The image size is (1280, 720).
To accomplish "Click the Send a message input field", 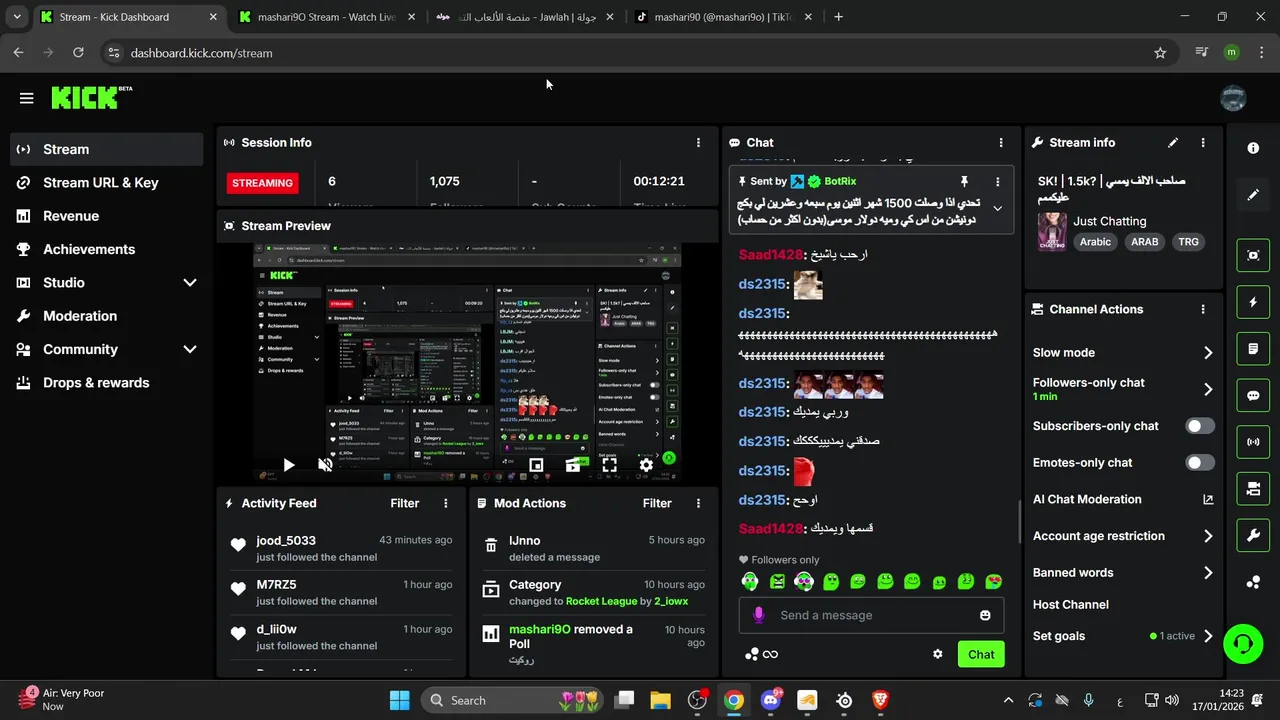I will [x=870, y=616].
